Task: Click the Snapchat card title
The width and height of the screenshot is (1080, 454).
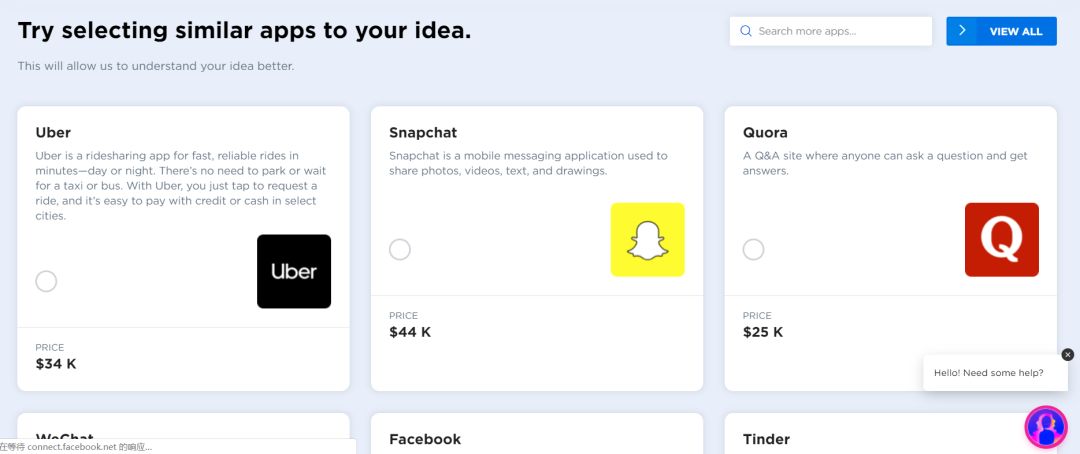Action: 422,132
